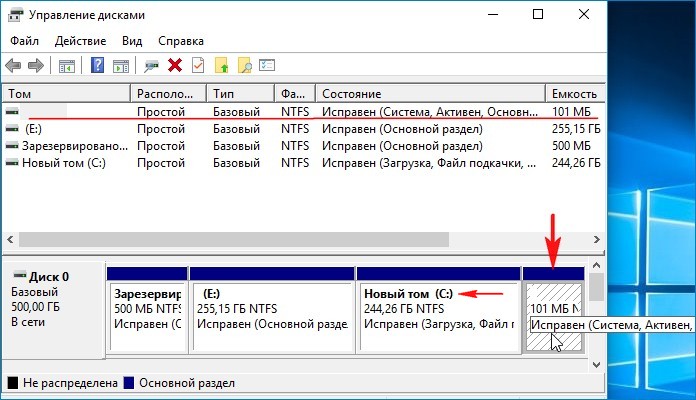Click the red X delete icon
Viewport: 696px width, 400px height.
(175, 65)
